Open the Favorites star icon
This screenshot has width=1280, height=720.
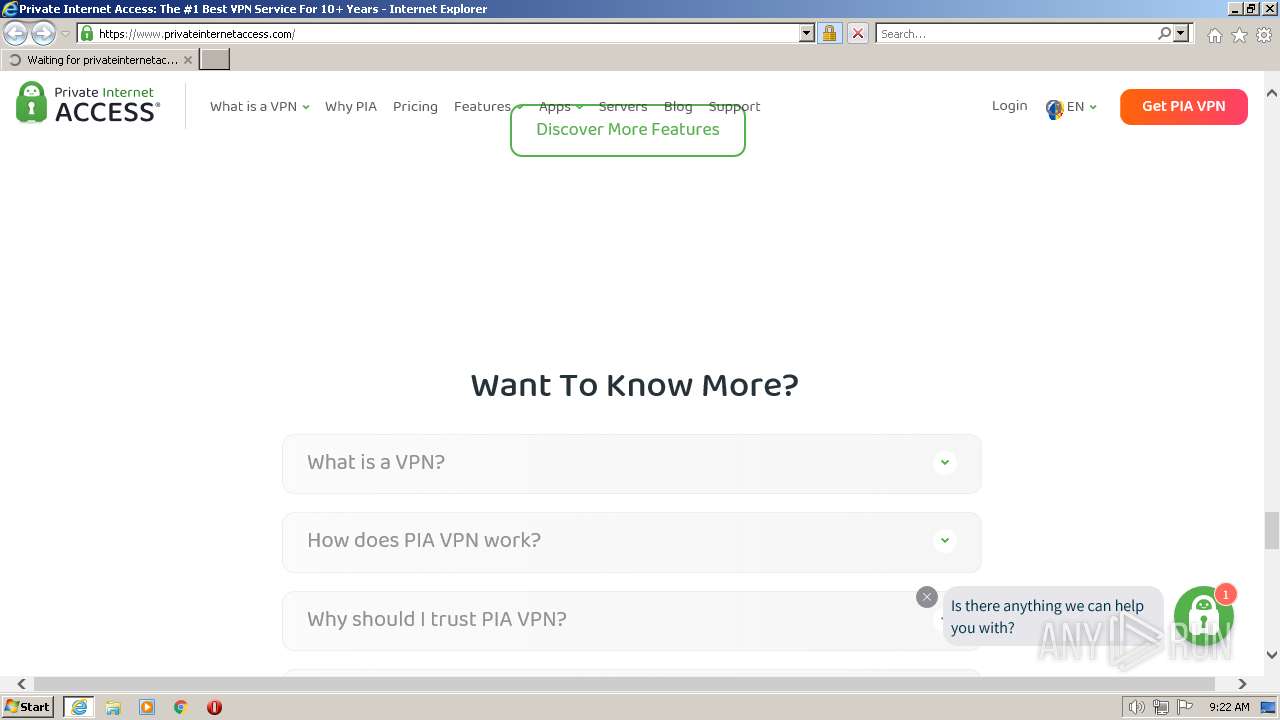tap(1239, 35)
